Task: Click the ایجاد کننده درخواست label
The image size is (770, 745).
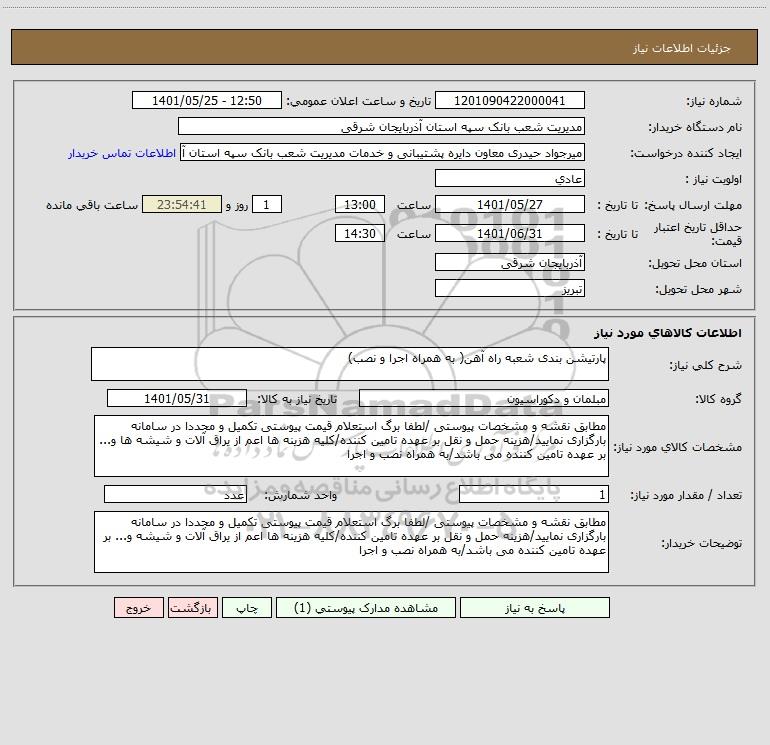Action: [x=686, y=153]
